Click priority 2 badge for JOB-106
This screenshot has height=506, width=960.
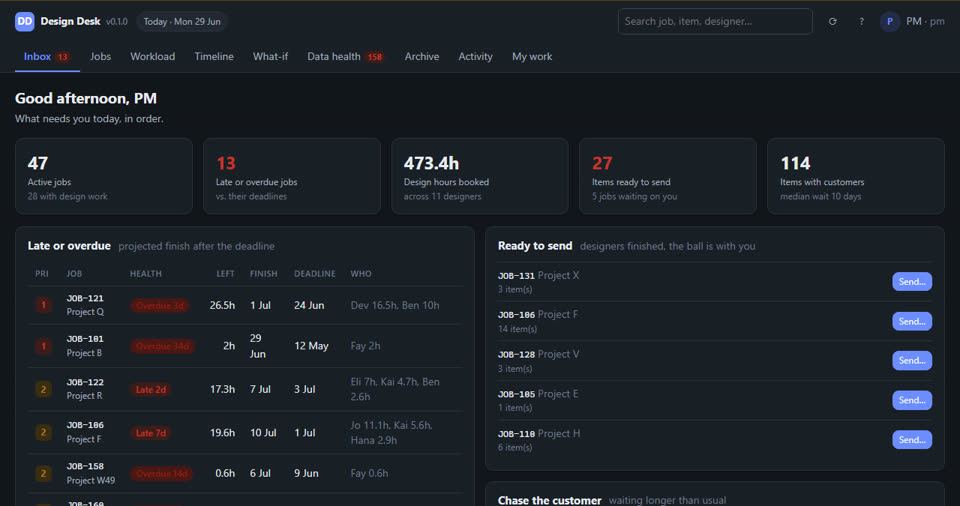click(x=43, y=432)
